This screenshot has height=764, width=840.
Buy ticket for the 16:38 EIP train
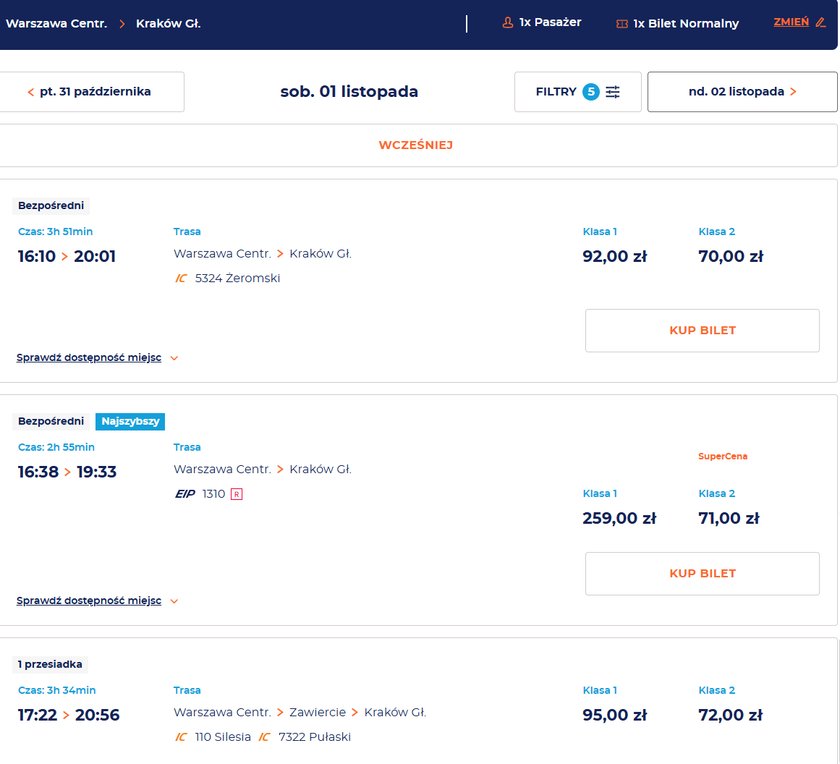(x=702, y=574)
